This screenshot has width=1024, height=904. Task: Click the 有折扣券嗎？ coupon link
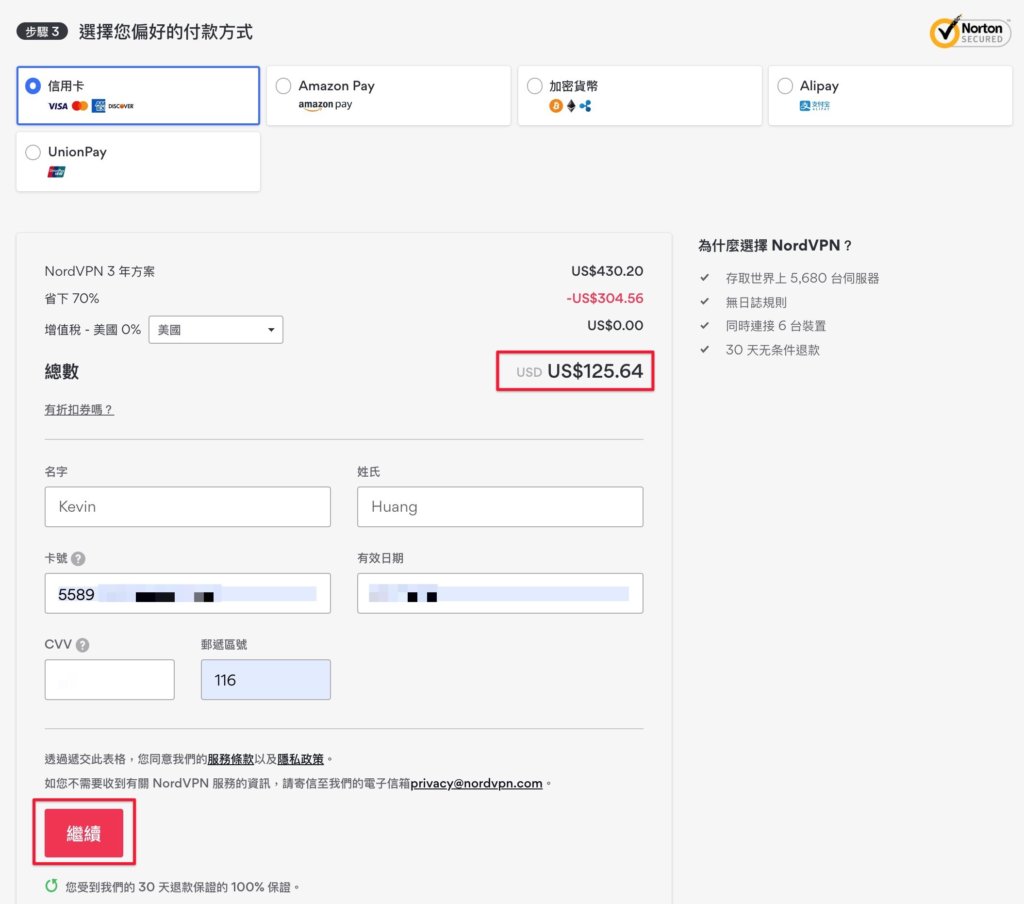(79, 410)
